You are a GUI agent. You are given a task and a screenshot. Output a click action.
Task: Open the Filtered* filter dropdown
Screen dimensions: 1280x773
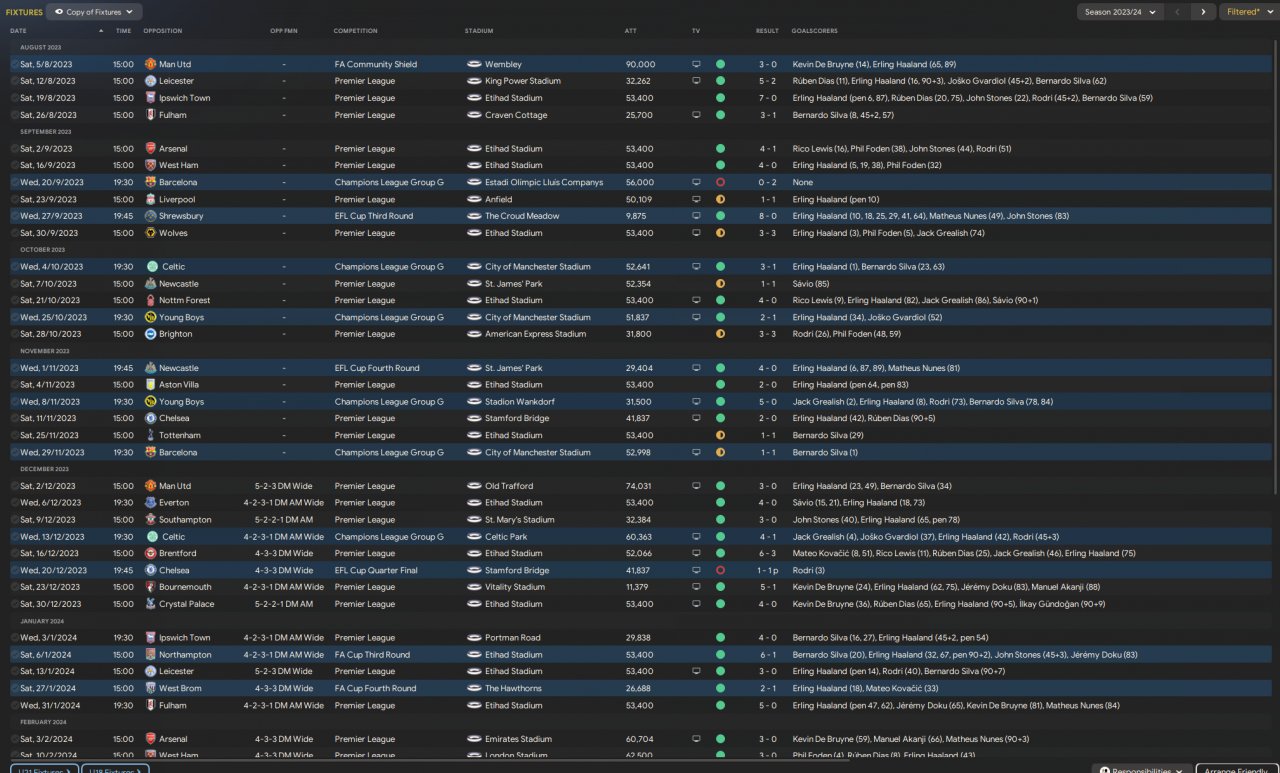click(1249, 12)
